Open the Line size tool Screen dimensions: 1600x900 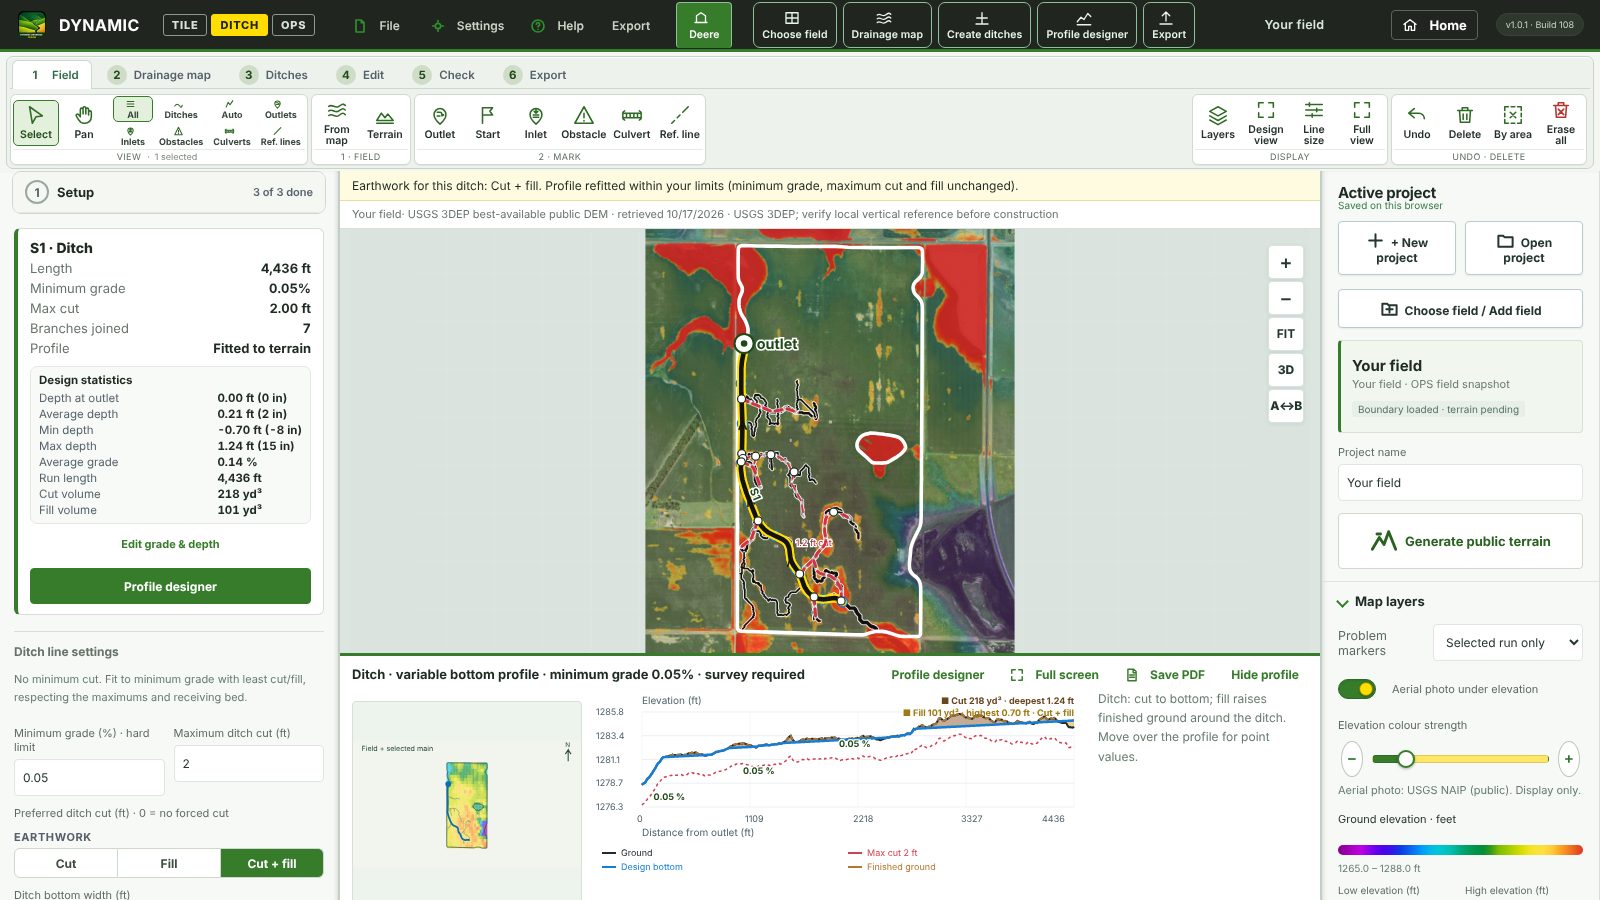pyautogui.click(x=1314, y=123)
